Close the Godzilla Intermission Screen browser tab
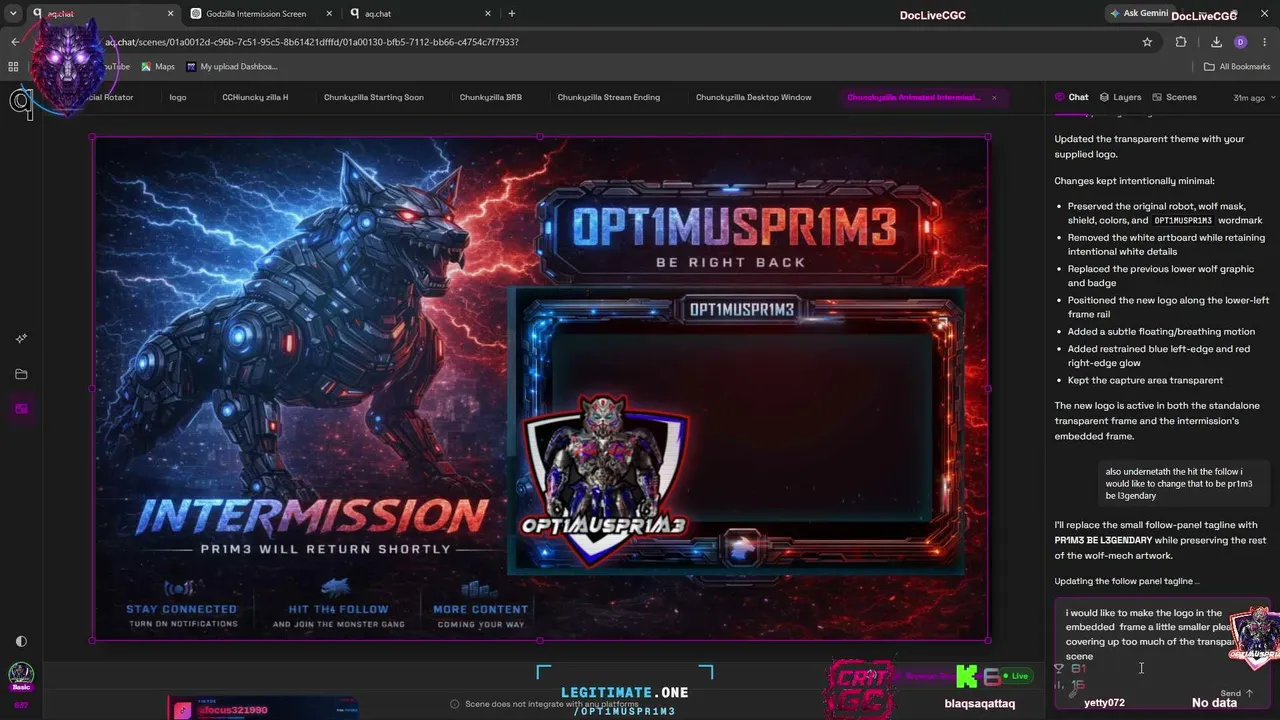Screen dimensions: 1280x720 click(x=329, y=14)
